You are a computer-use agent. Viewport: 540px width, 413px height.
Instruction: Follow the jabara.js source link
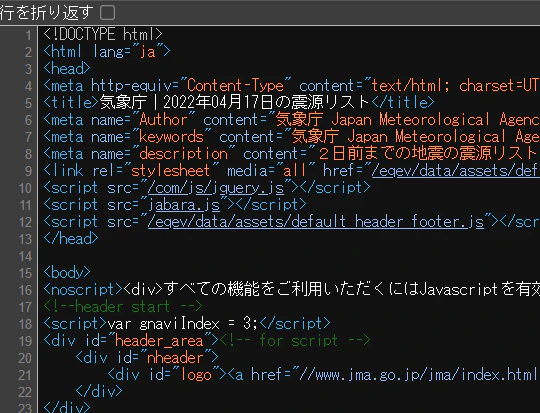184,205
